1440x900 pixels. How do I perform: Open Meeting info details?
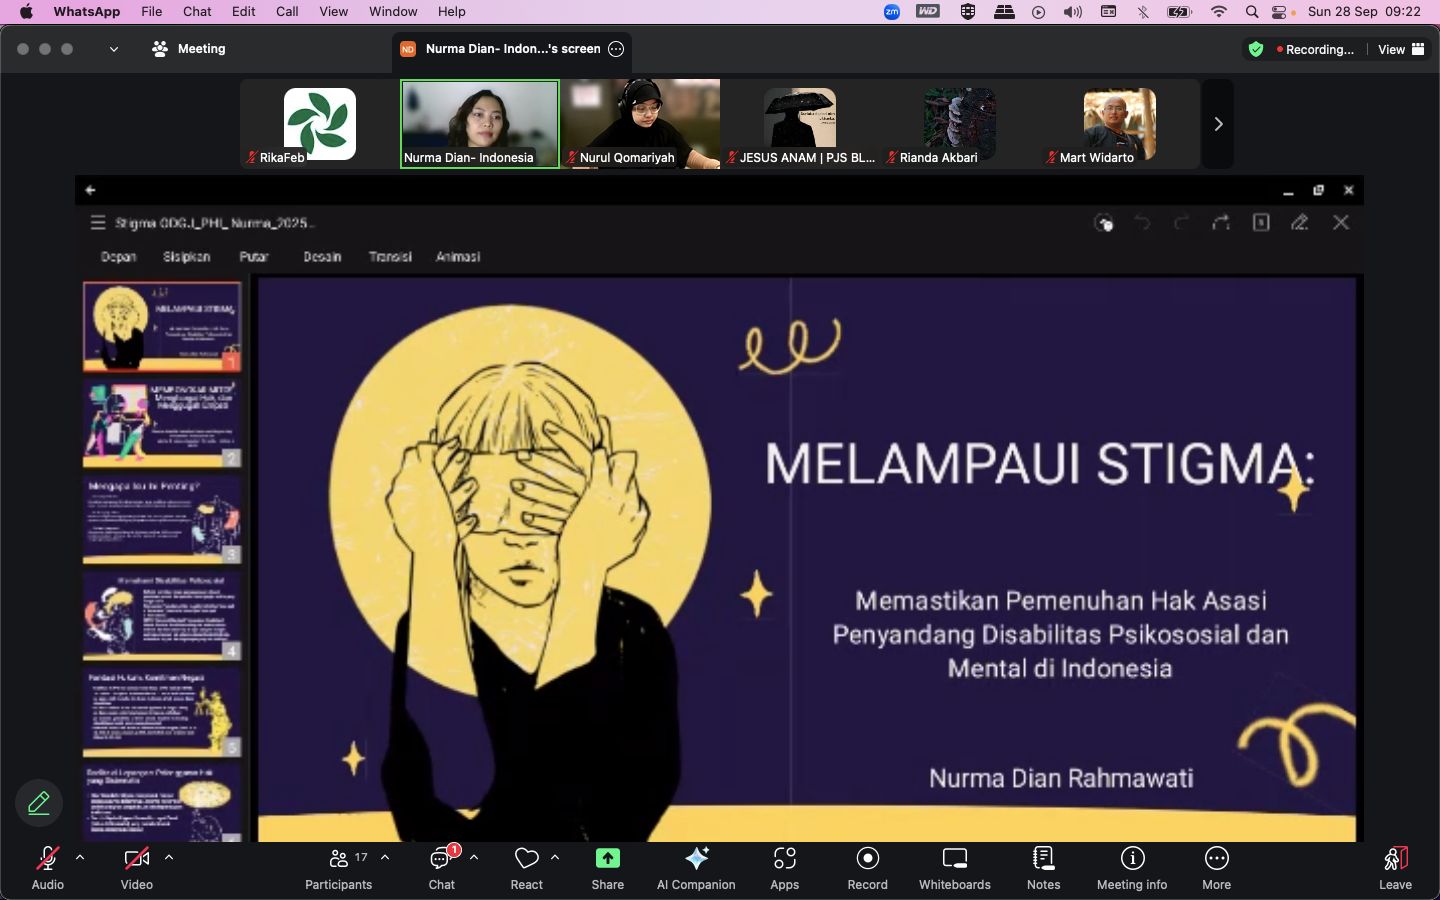click(1131, 867)
